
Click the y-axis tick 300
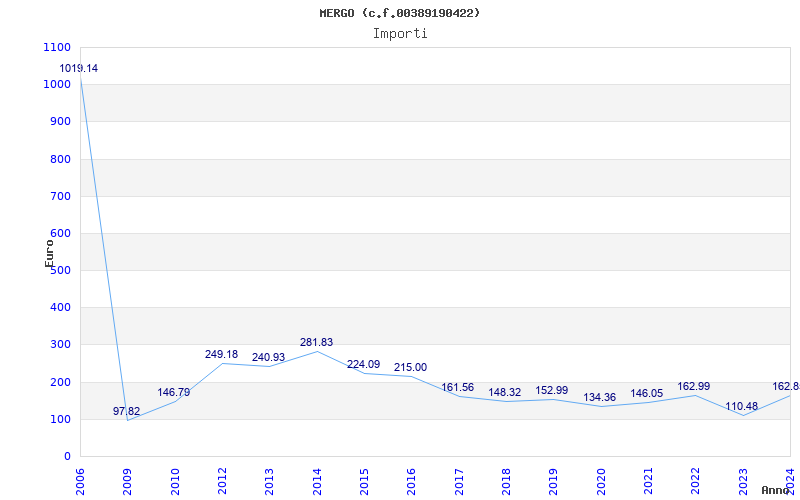click(60, 345)
